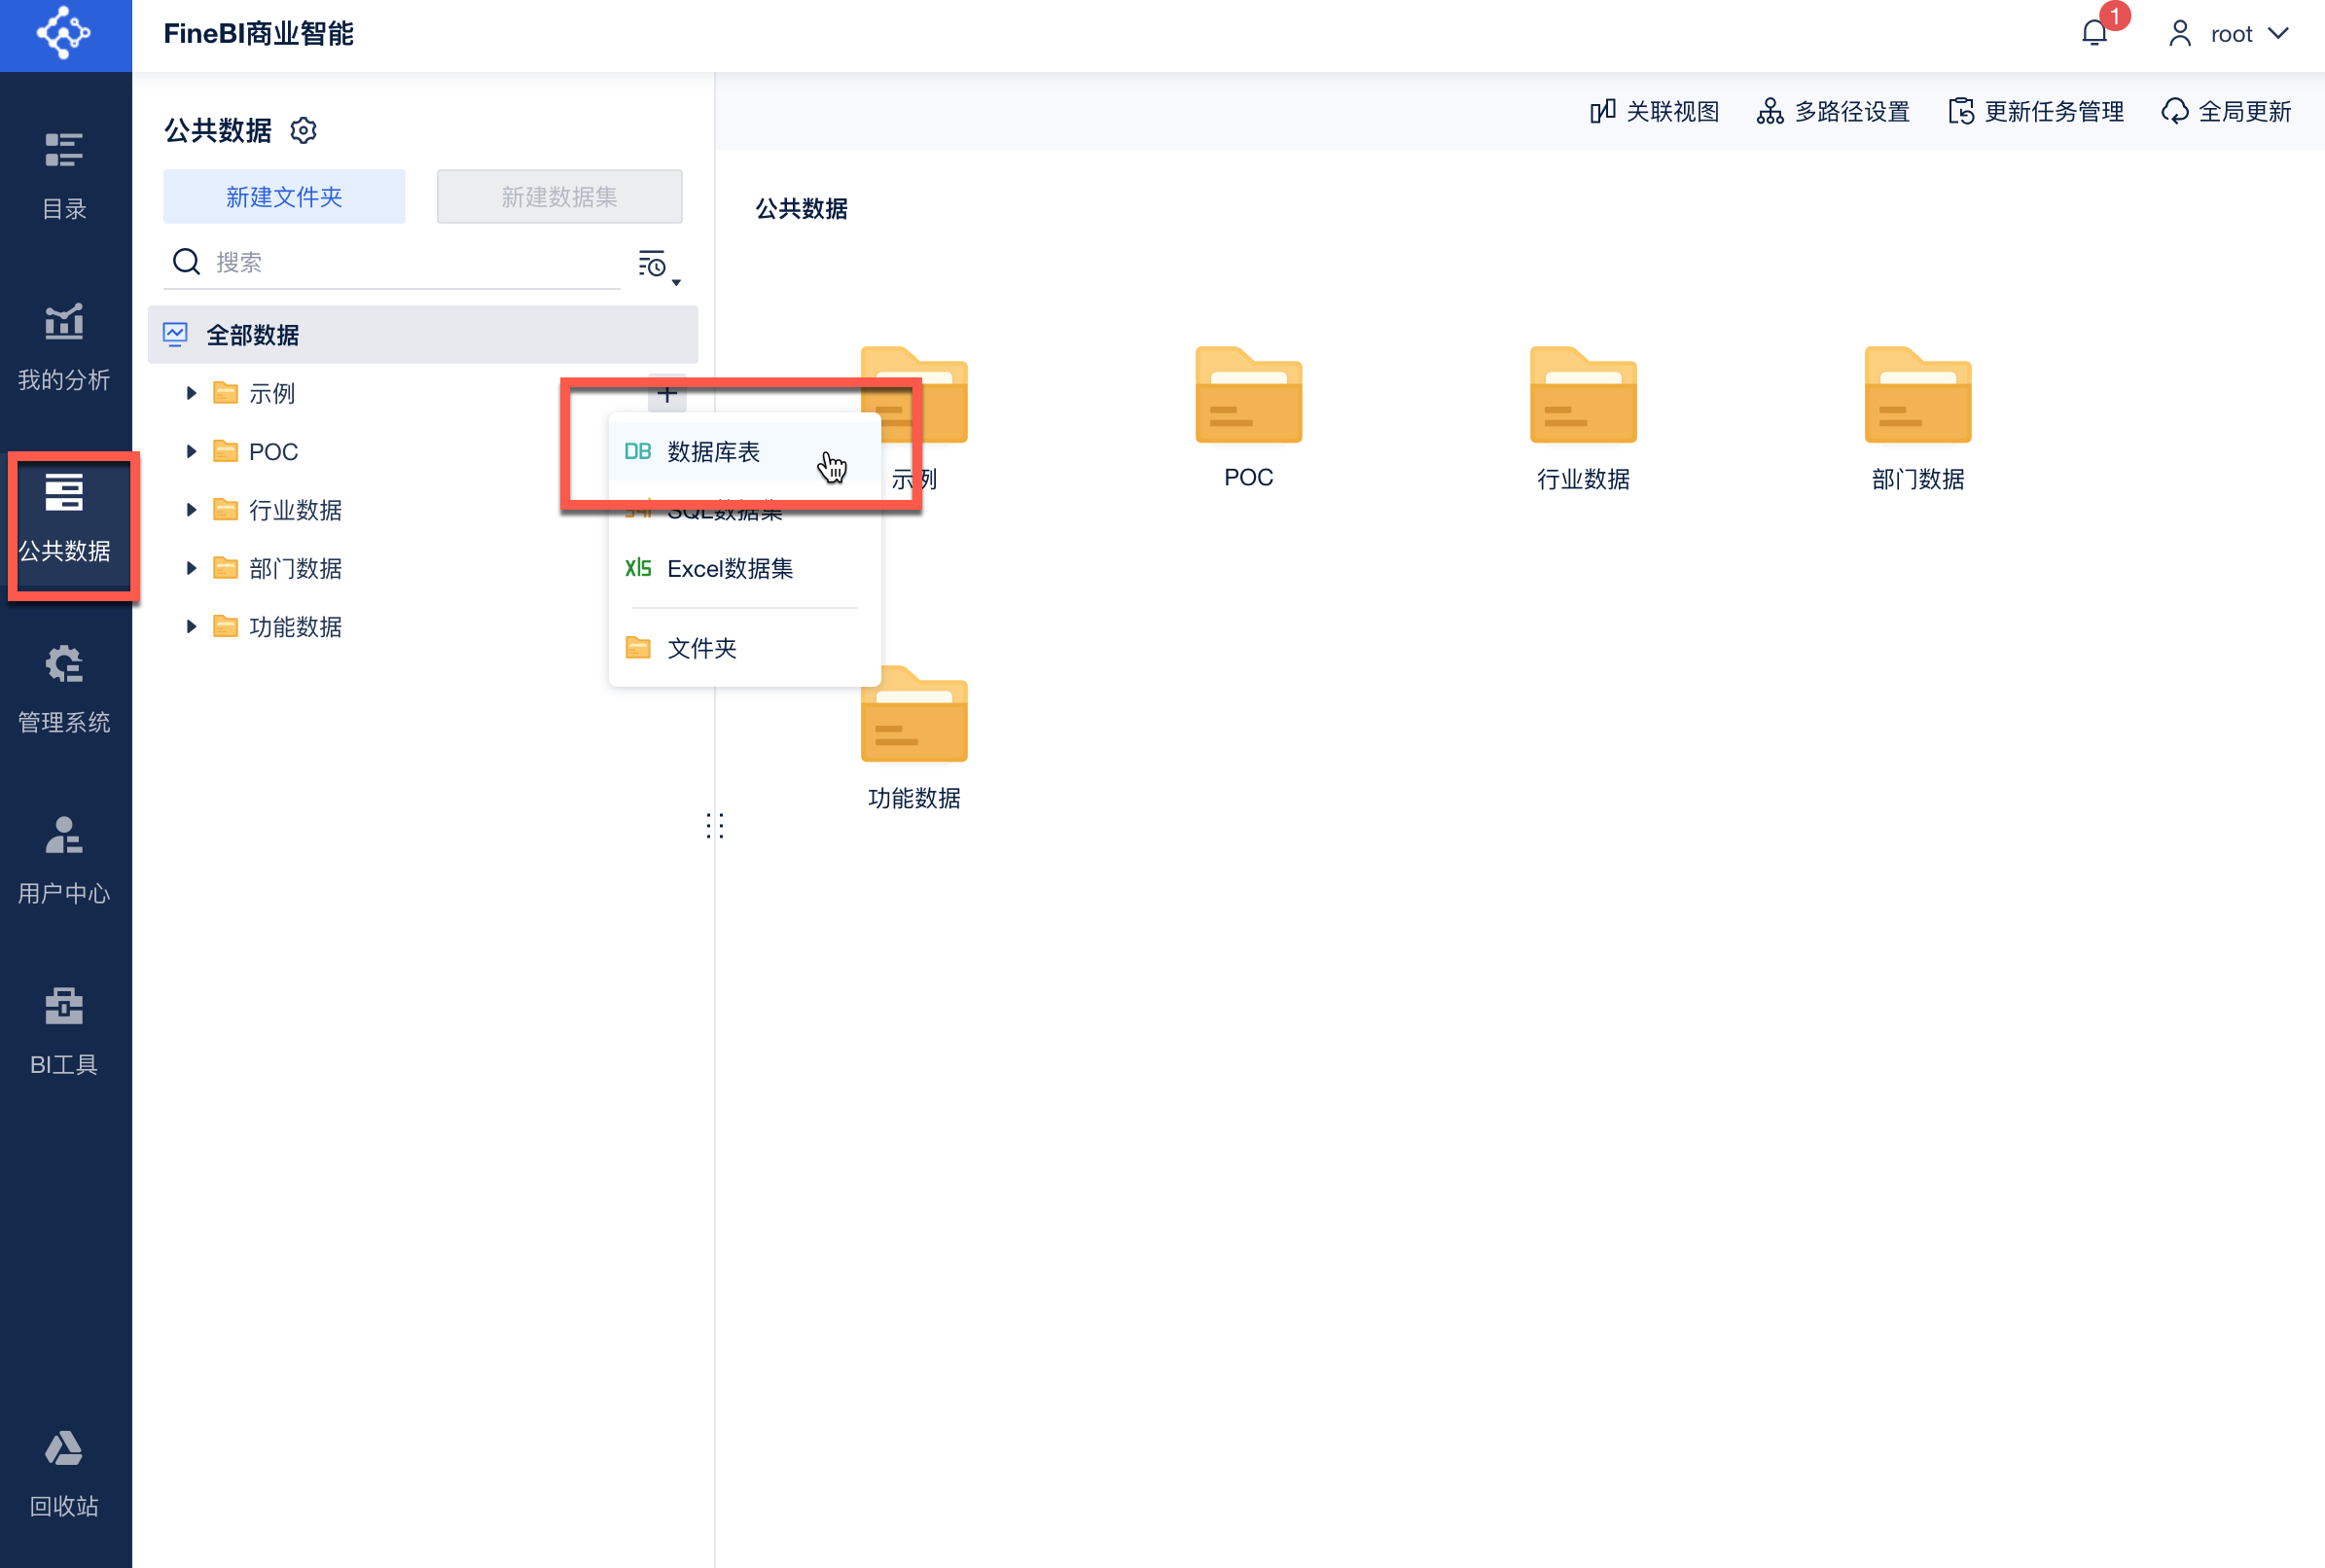Click the notification bell icon

pos(2094,34)
